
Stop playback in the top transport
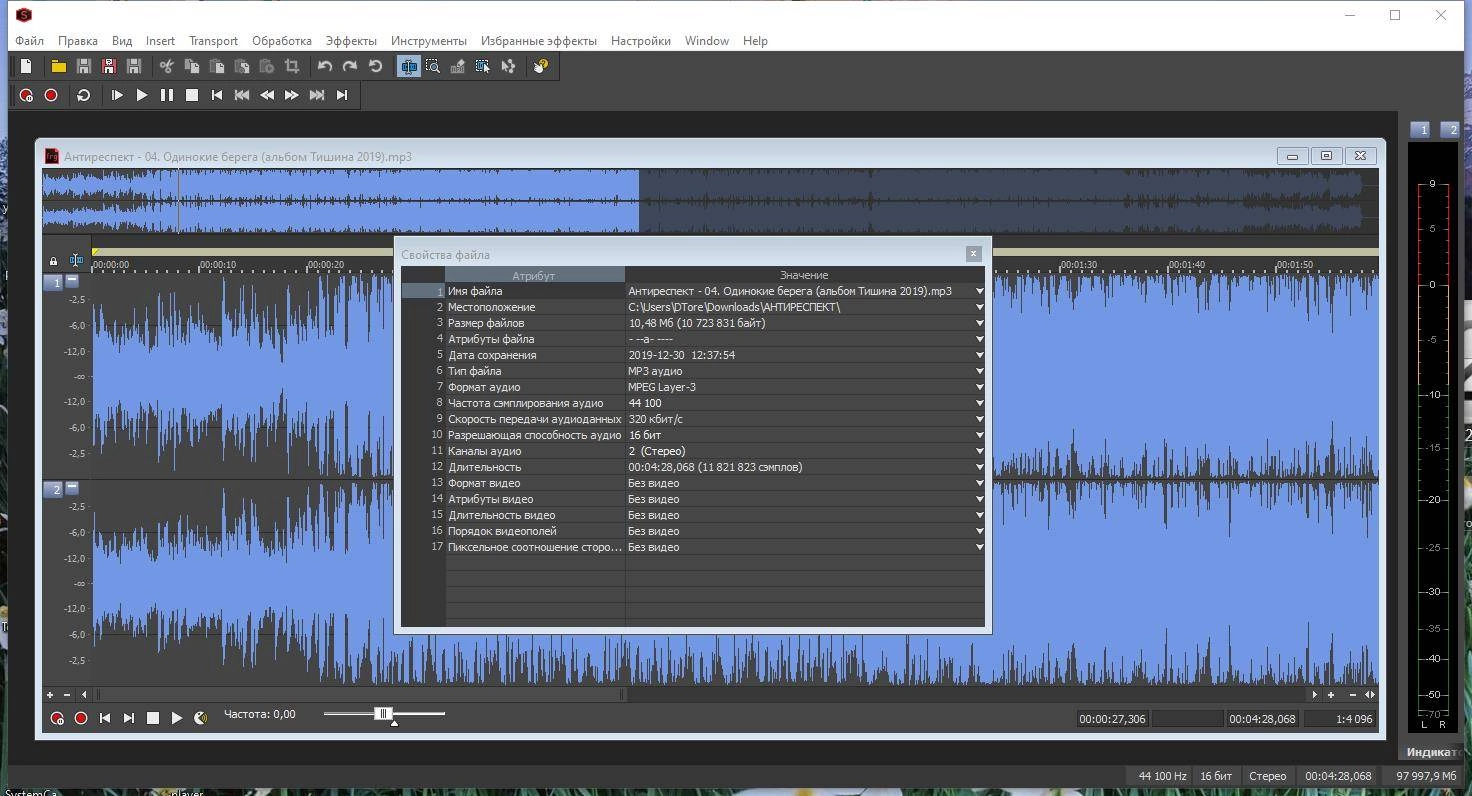point(192,95)
